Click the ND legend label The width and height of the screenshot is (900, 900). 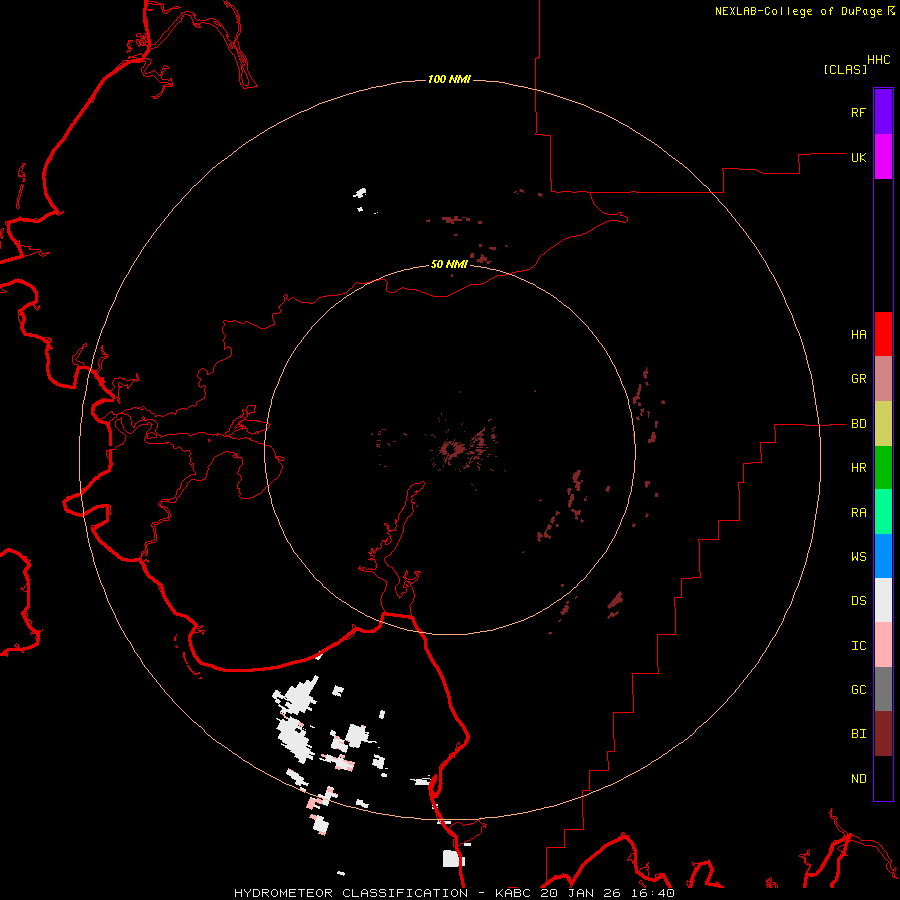coord(859,779)
